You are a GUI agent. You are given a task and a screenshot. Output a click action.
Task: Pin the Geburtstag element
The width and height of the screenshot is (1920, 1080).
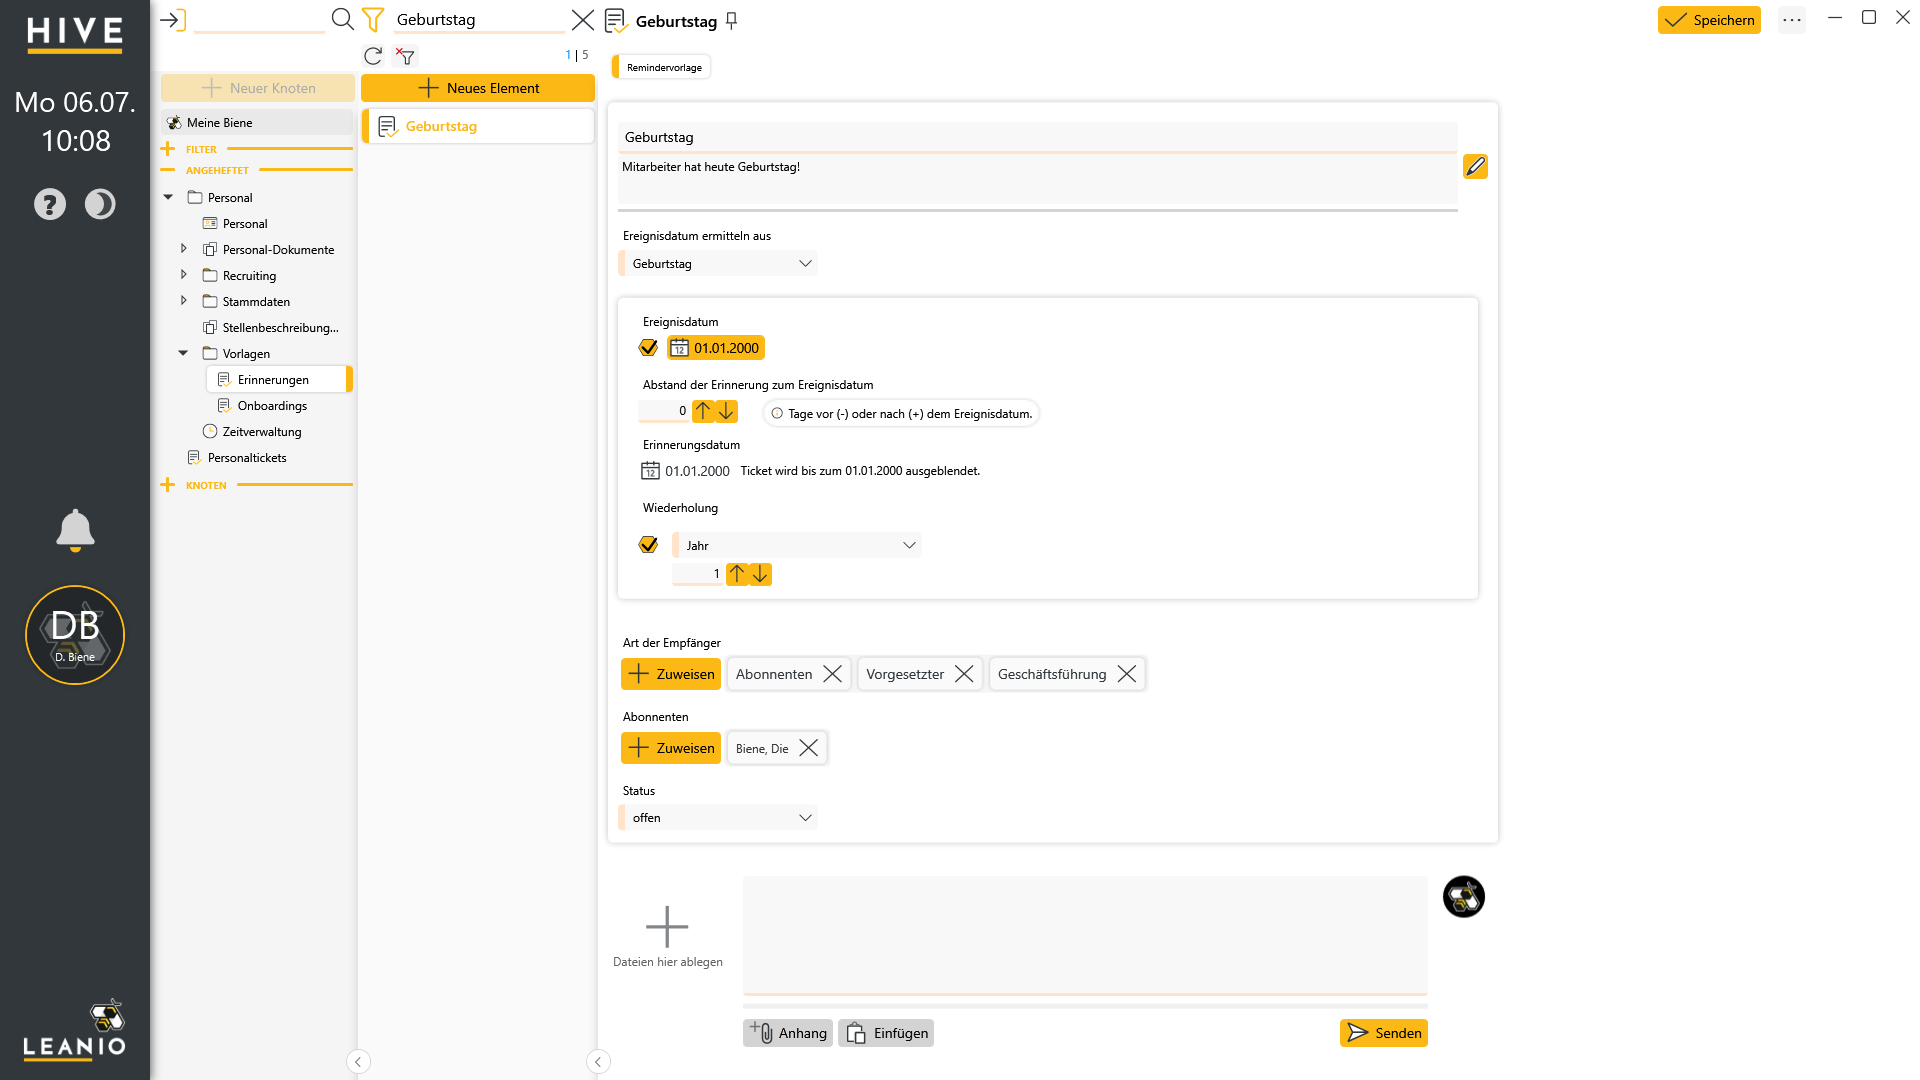click(732, 20)
